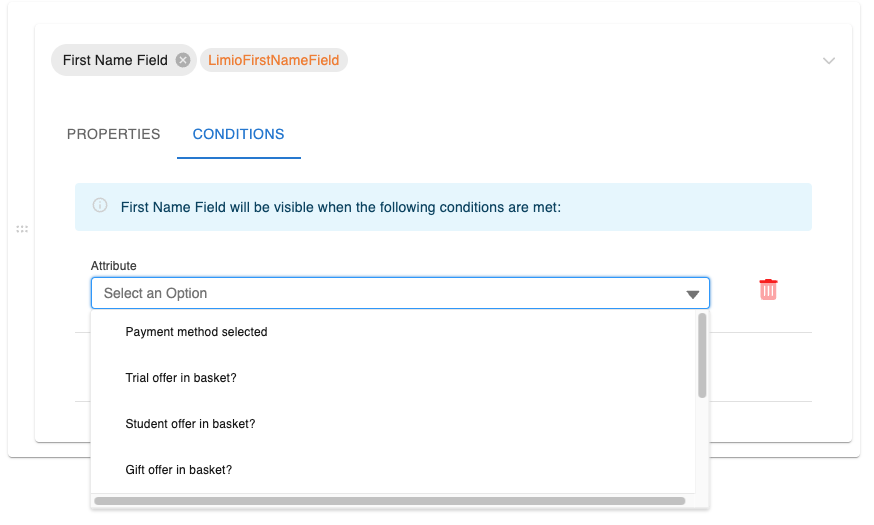Click the dropdown list horizontal scrollbar
Viewport: 874px width, 525px height.
pyautogui.click(x=390, y=501)
